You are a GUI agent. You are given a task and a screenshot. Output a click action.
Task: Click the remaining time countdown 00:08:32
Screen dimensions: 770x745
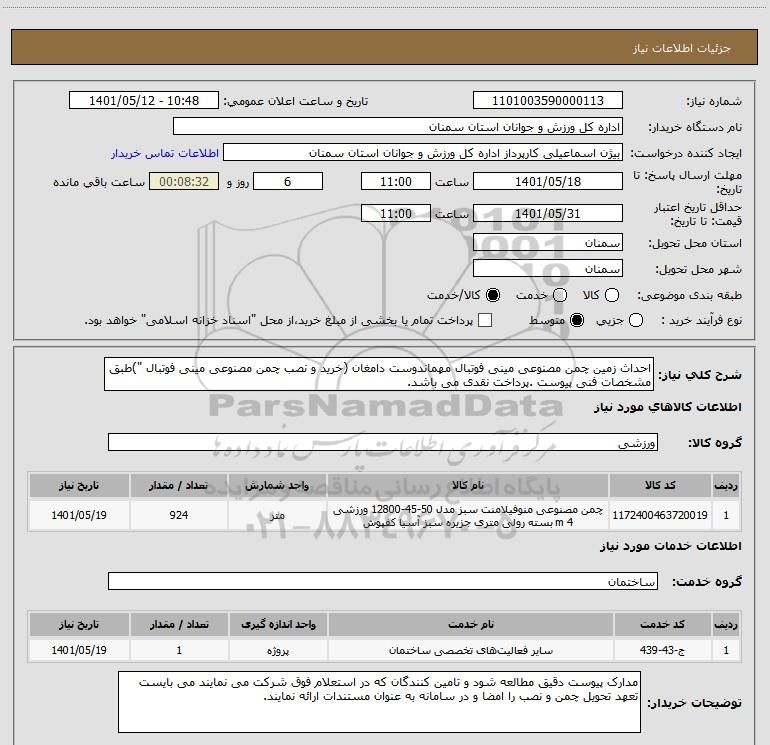[184, 181]
